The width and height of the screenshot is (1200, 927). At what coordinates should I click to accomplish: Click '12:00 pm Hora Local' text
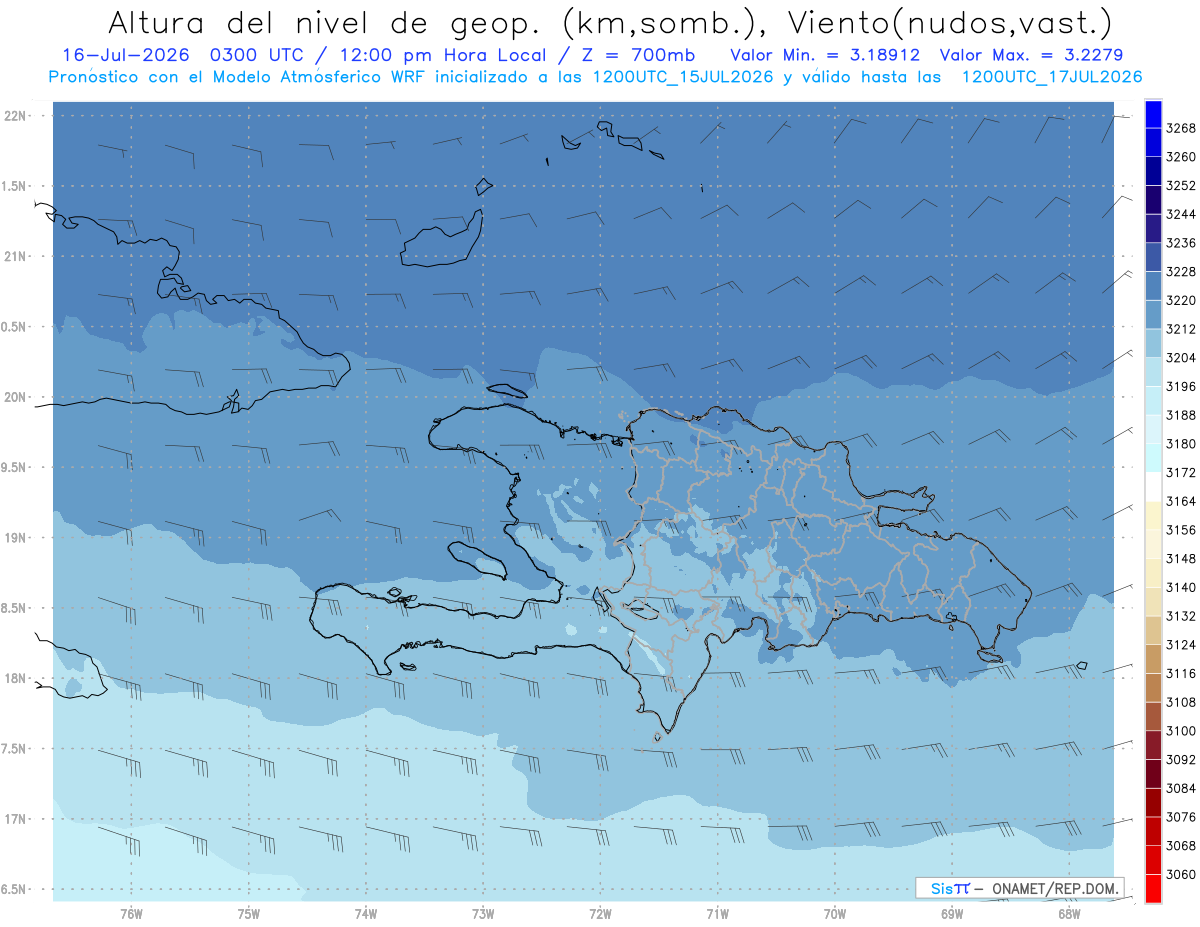tap(441, 56)
